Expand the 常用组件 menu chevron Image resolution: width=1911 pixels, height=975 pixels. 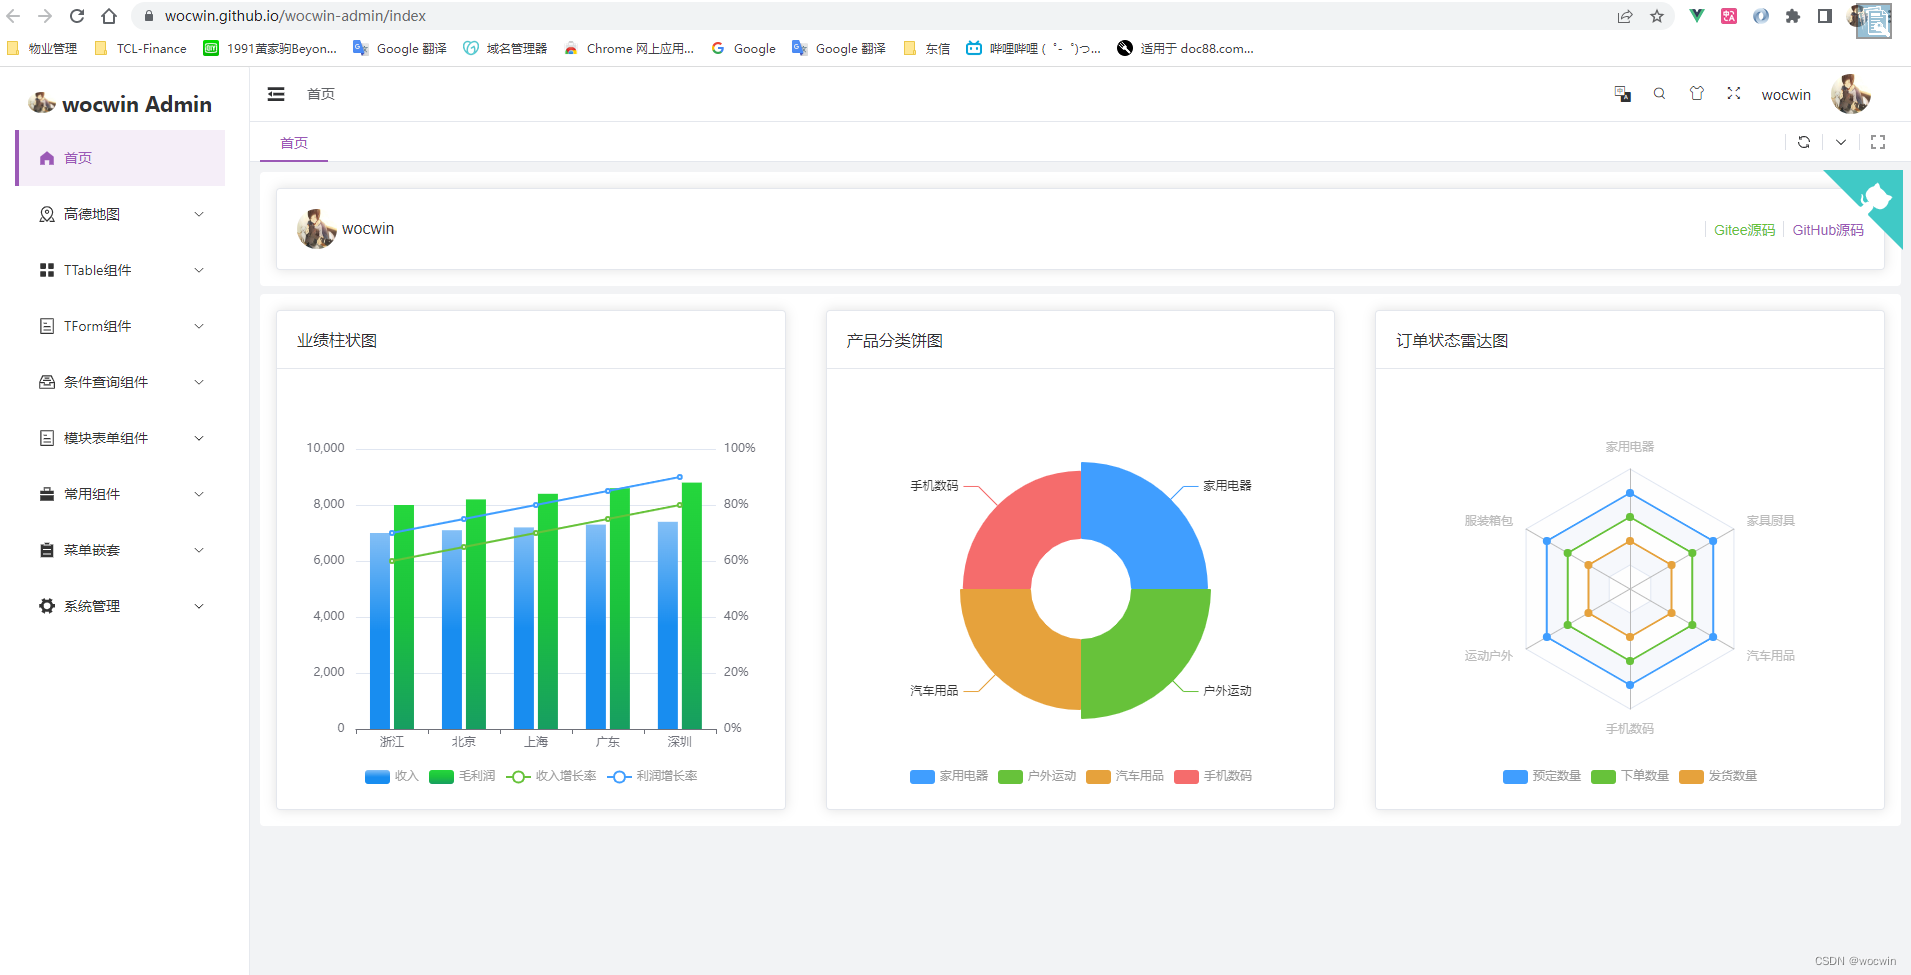(x=199, y=494)
